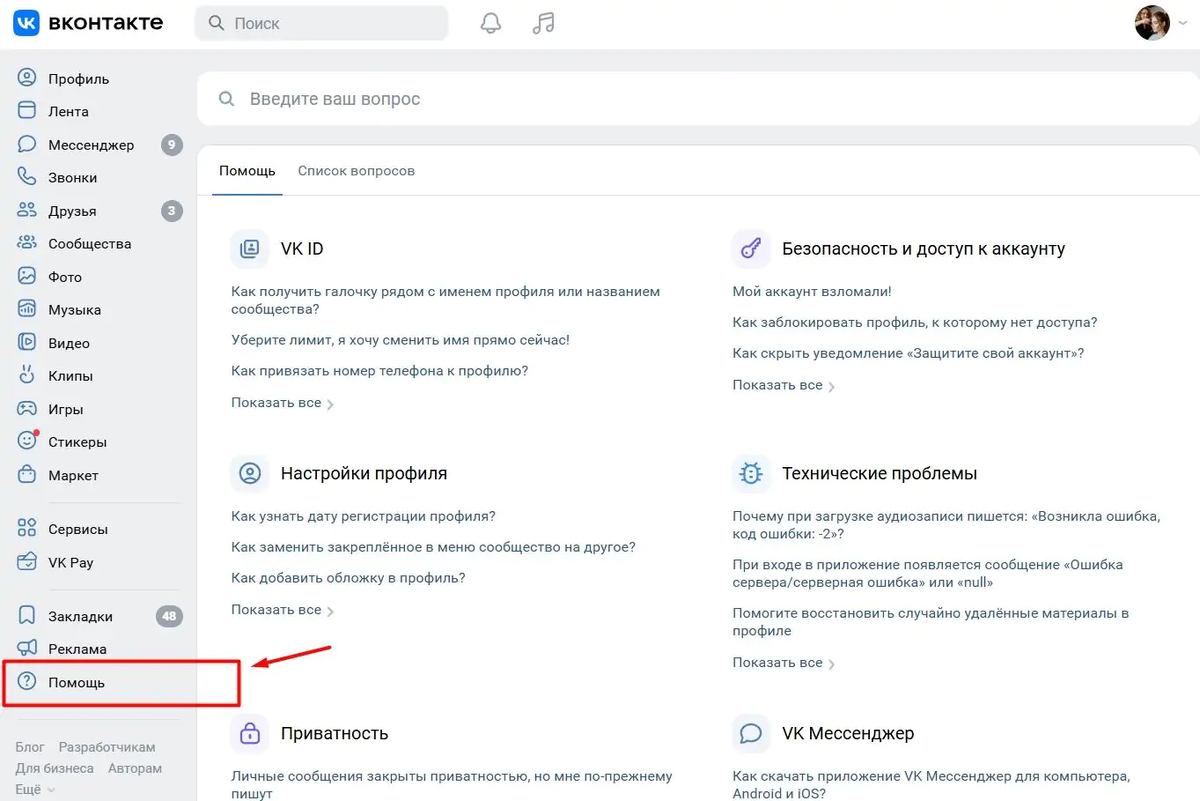Viewport: 1200px width, 801px height.
Task: Open Как скрыть уведомление «Защитите свой аккаунт»?
Action: [908, 354]
